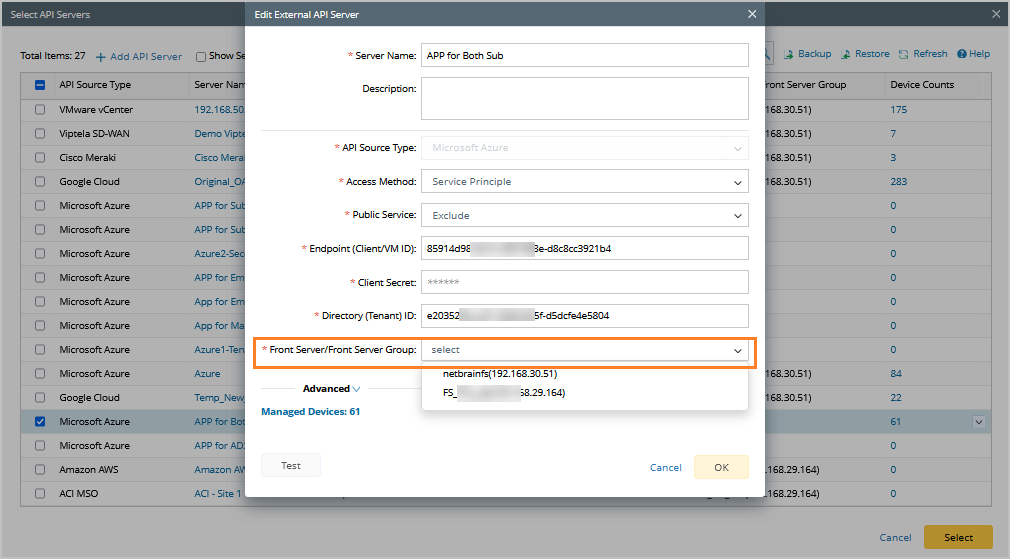Open Help via the question mark icon
The height and width of the screenshot is (559, 1010).
tap(961, 54)
